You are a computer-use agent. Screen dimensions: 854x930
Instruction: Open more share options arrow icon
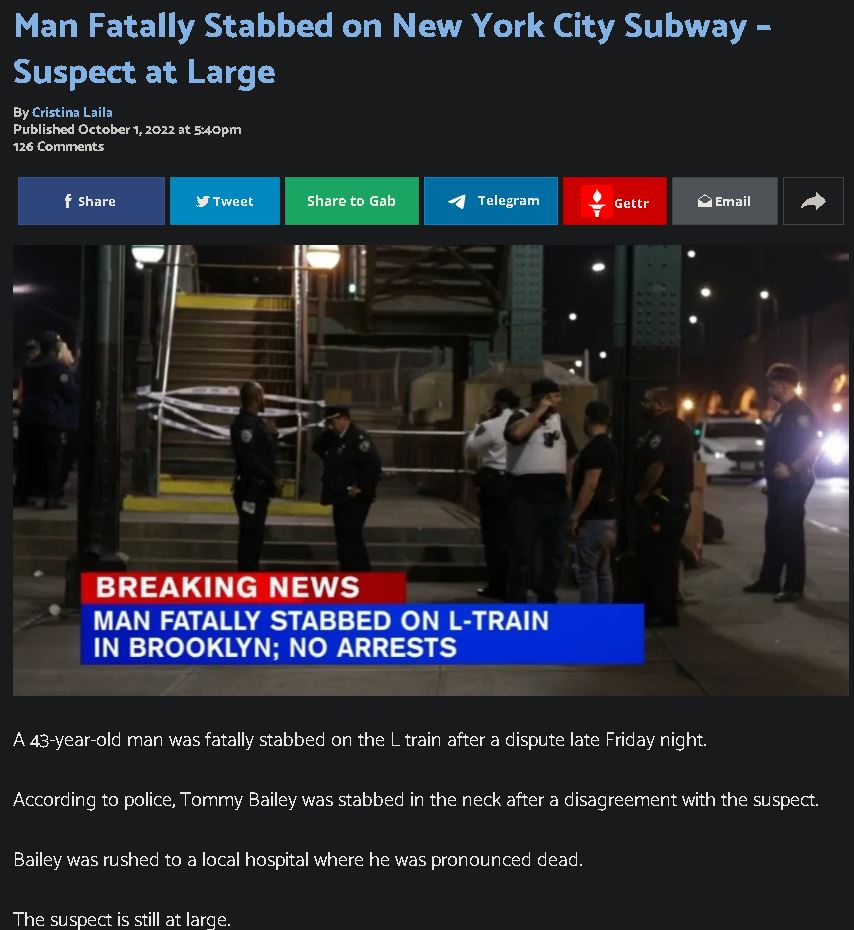click(x=813, y=201)
